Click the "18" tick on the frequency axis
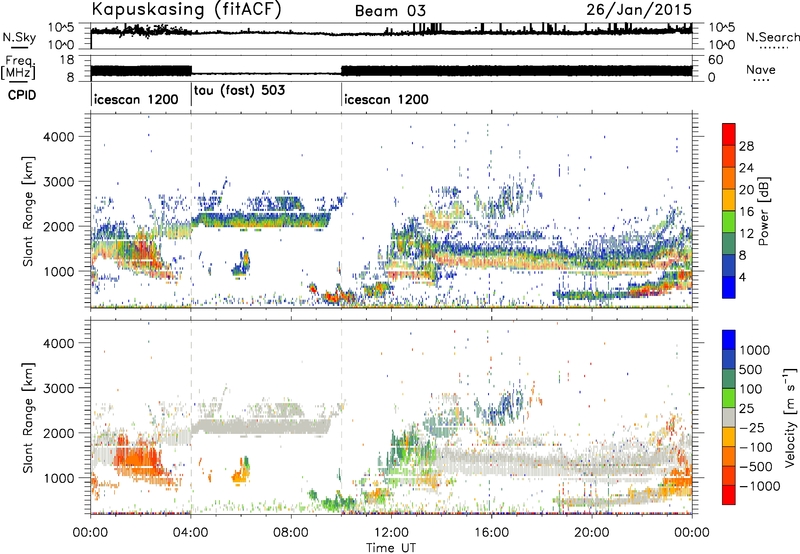Viewport: 800px width, 554px height. [67, 60]
